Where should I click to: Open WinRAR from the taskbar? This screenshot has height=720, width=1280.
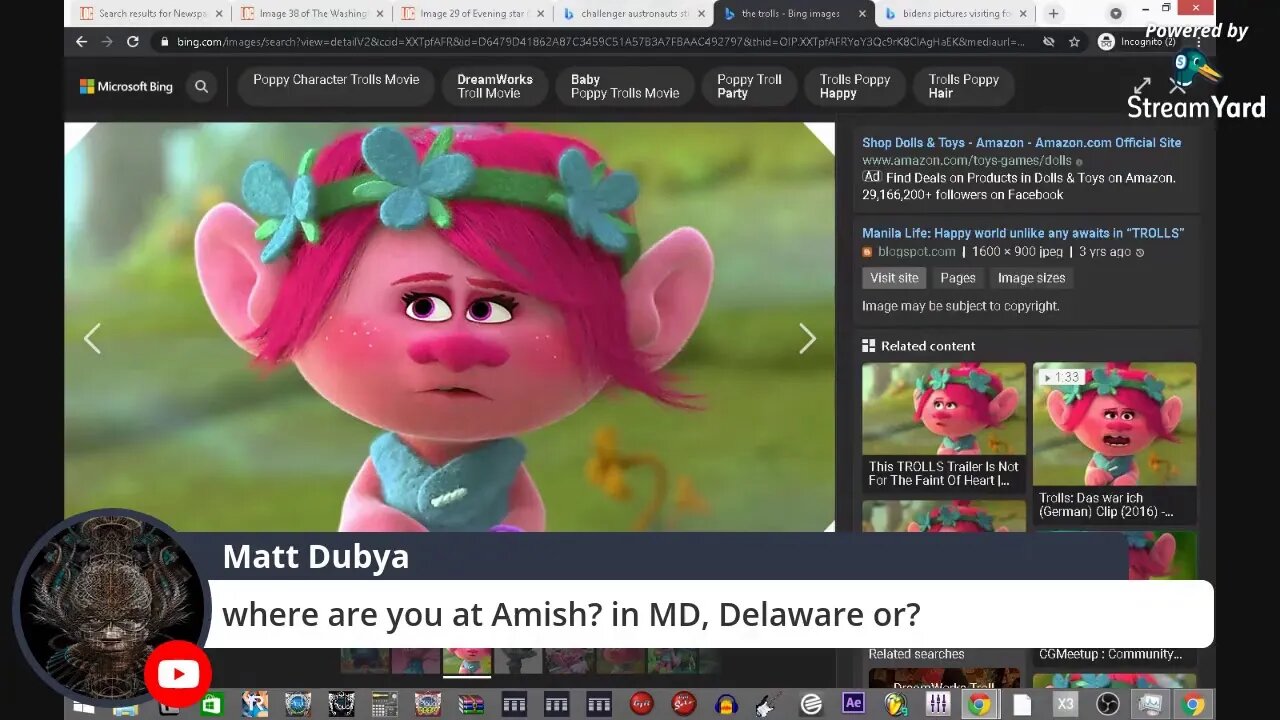pyautogui.click(x=471, y=705)
